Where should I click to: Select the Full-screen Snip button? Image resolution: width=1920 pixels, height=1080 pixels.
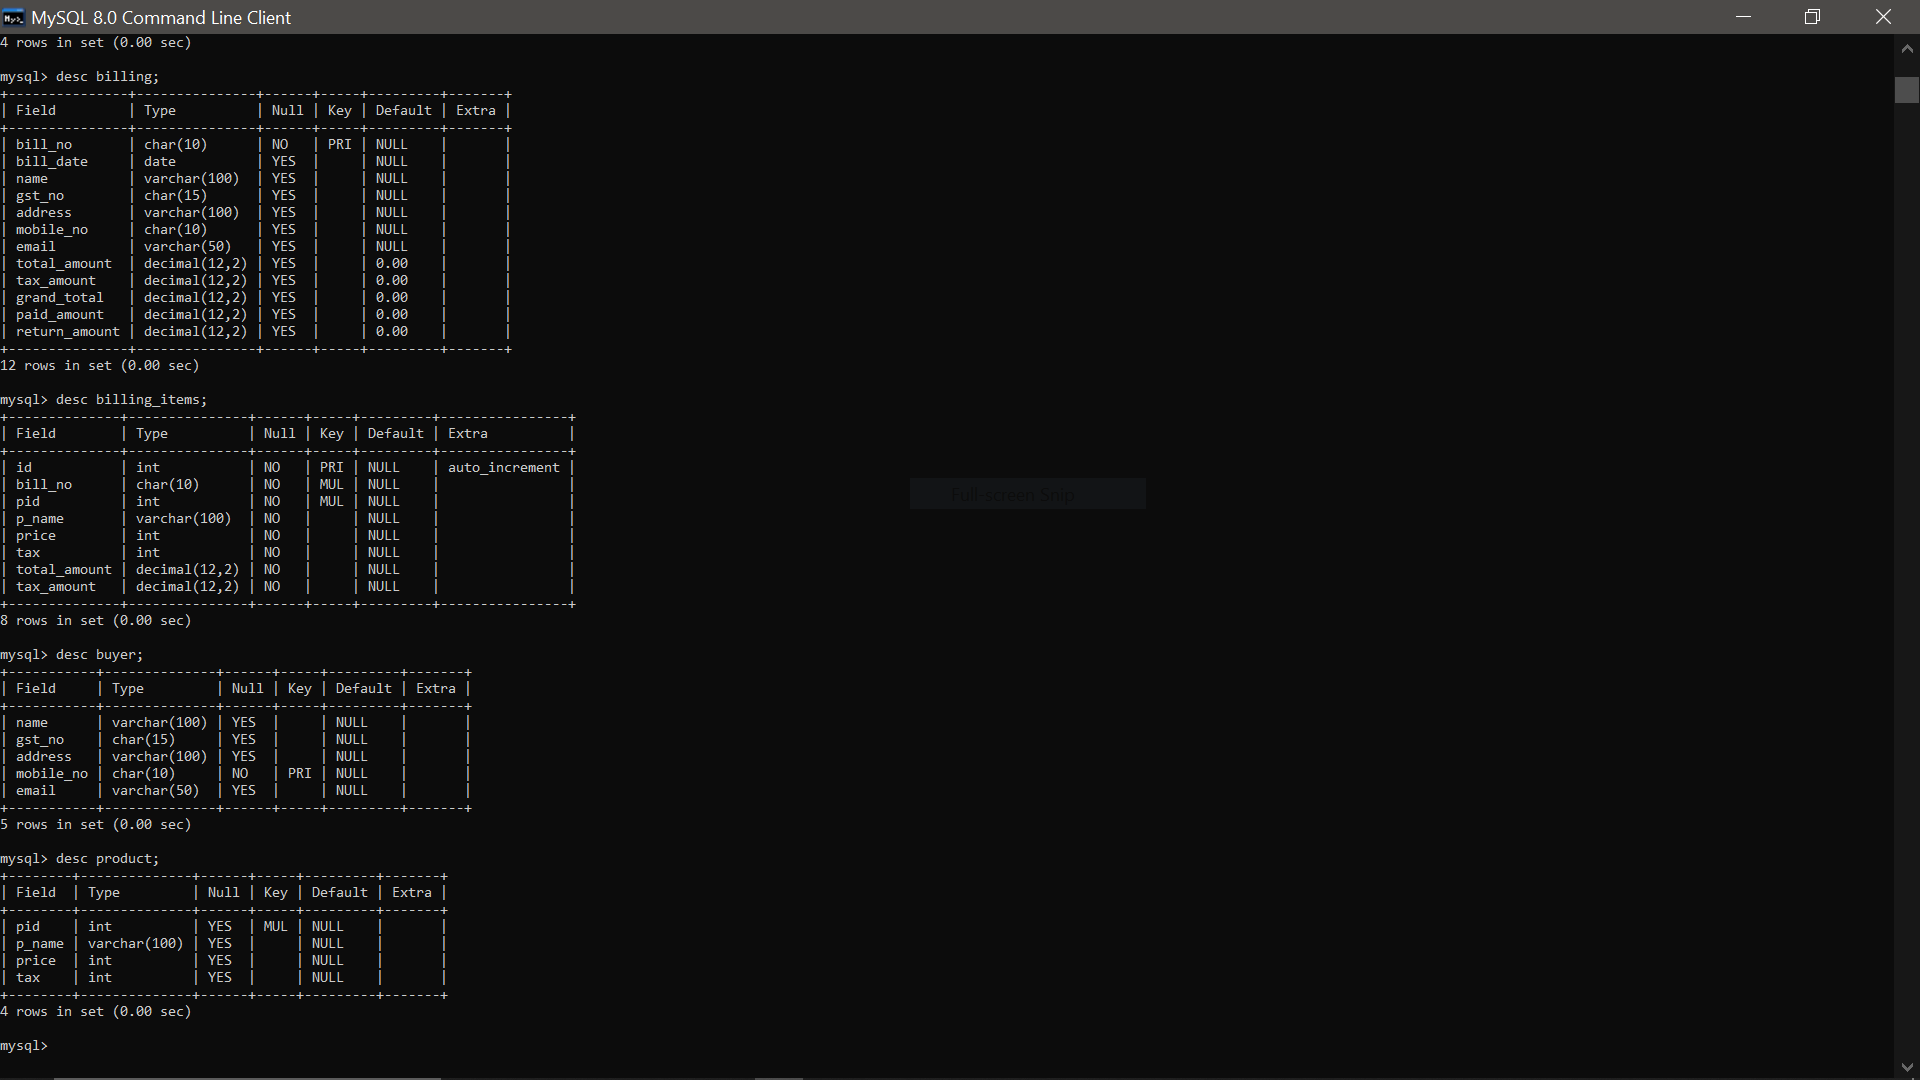coord(1028,494)
